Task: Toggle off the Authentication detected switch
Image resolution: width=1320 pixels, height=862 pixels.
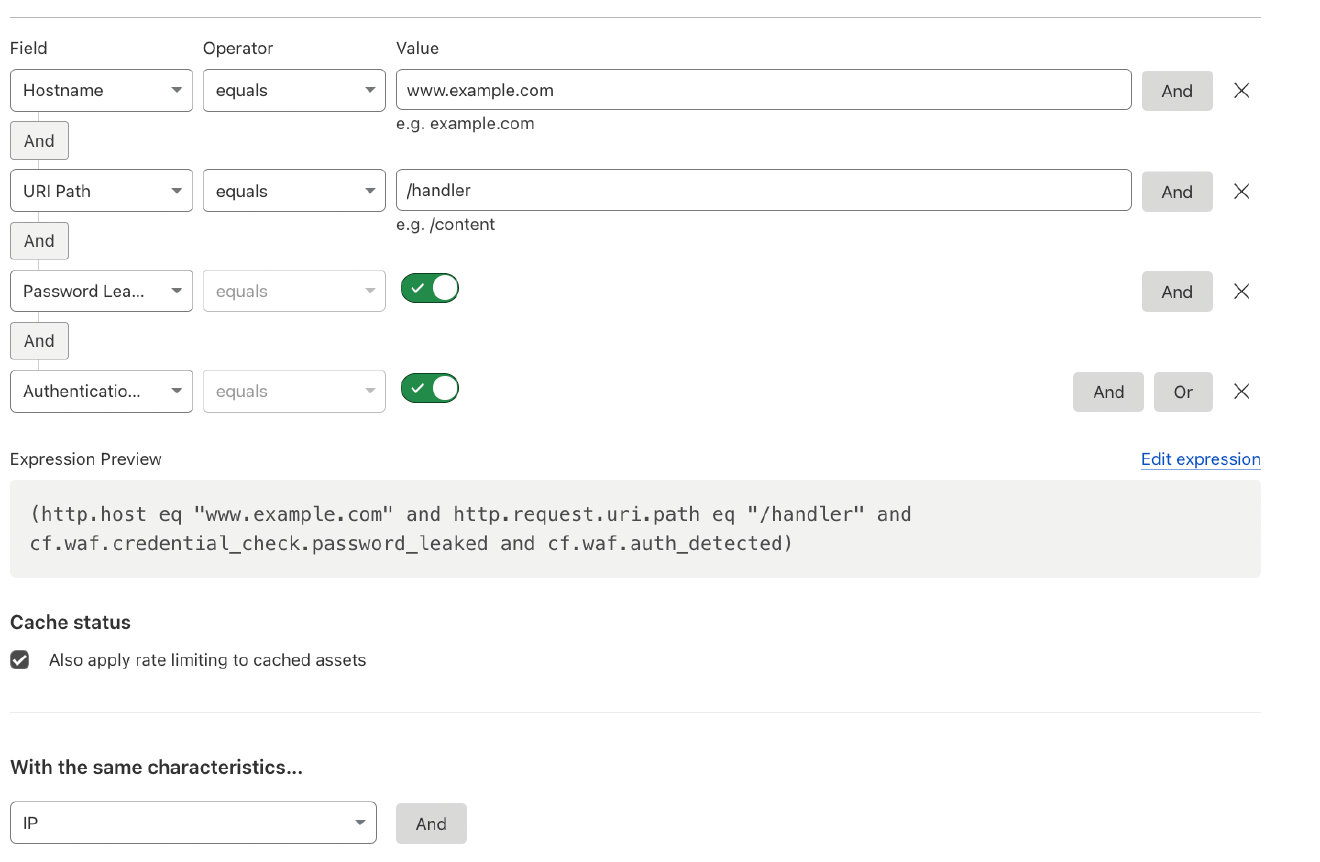Action: [430, 388]
